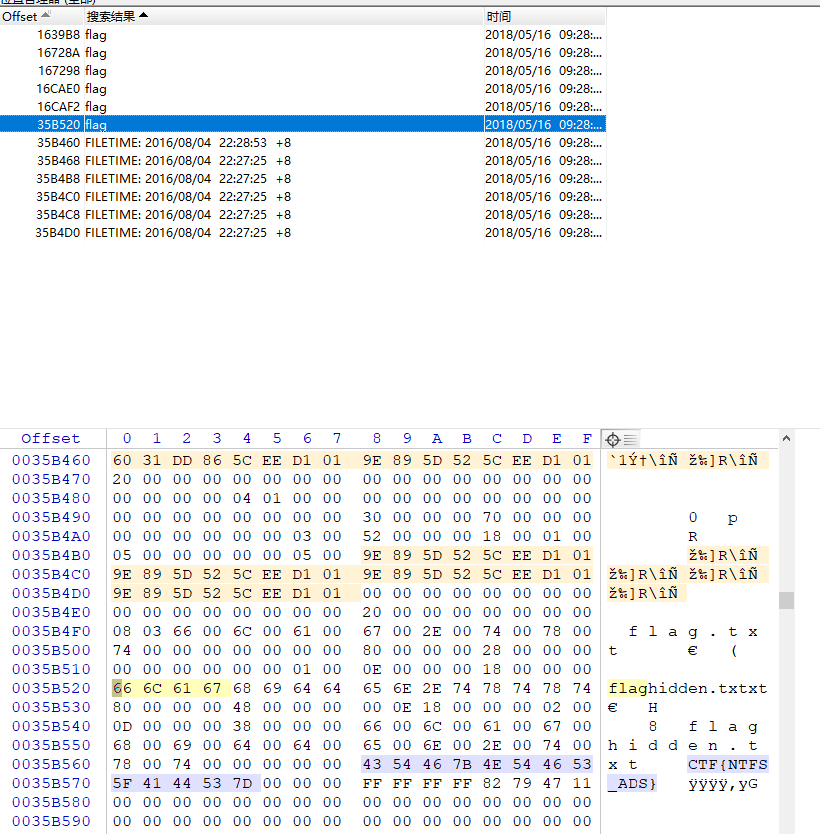Click the vertical scrollbar thumb in hex view

point(787,600)
